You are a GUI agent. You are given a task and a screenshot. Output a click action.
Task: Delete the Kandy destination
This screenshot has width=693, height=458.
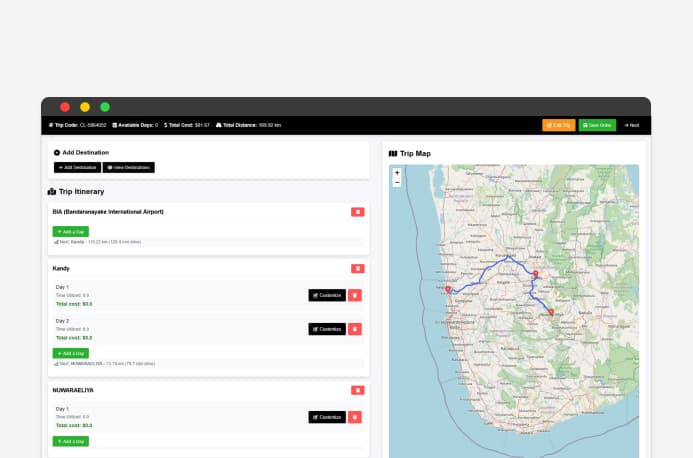pyautogui.click(x=357, y=268)
